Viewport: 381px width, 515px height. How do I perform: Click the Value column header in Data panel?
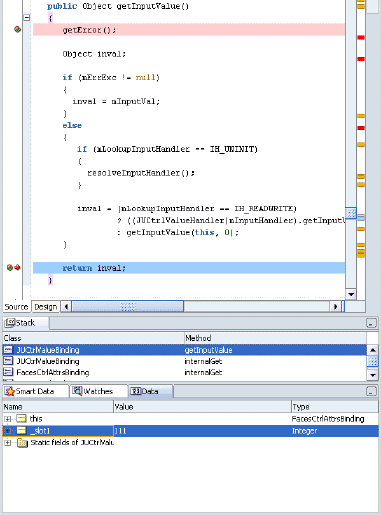[202, 407]
